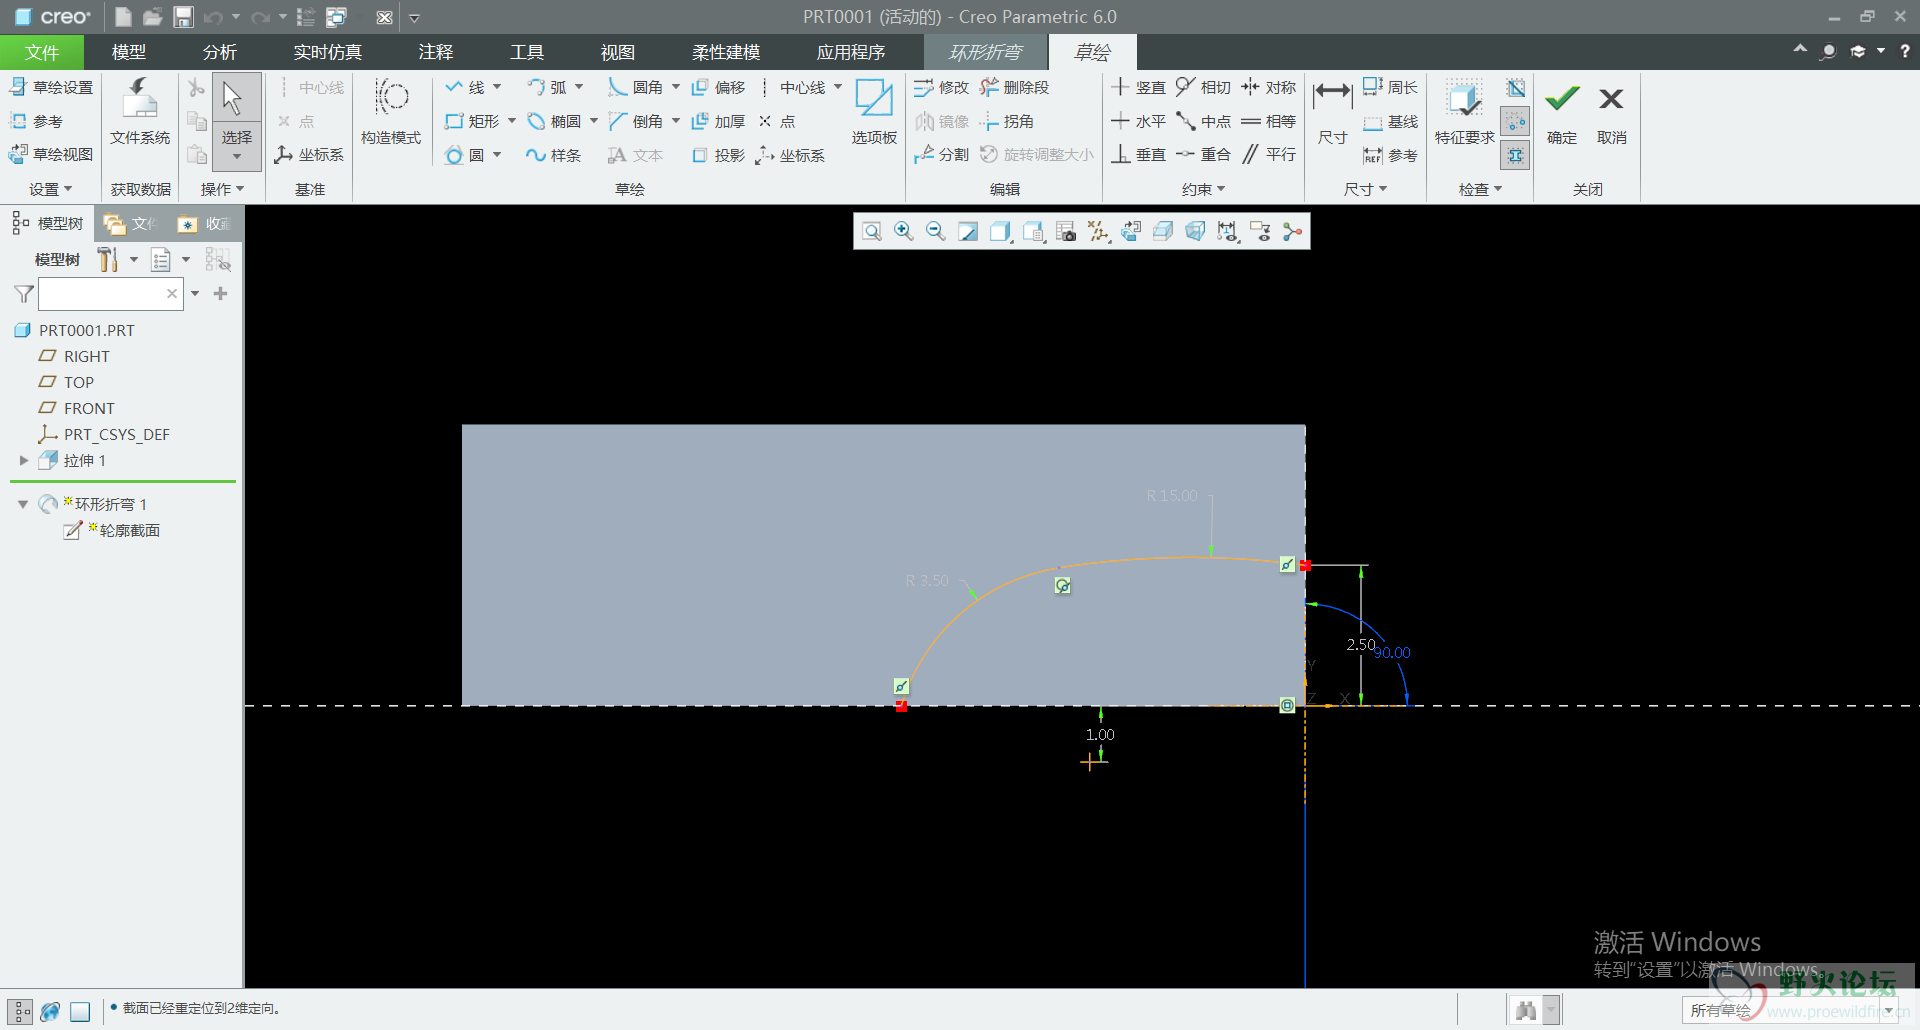Viewport: 1920px width, 1030px height.
Task: Apply the 竖直 vertical constraint
Action: pyautogui.click(x=1138, y=88)
